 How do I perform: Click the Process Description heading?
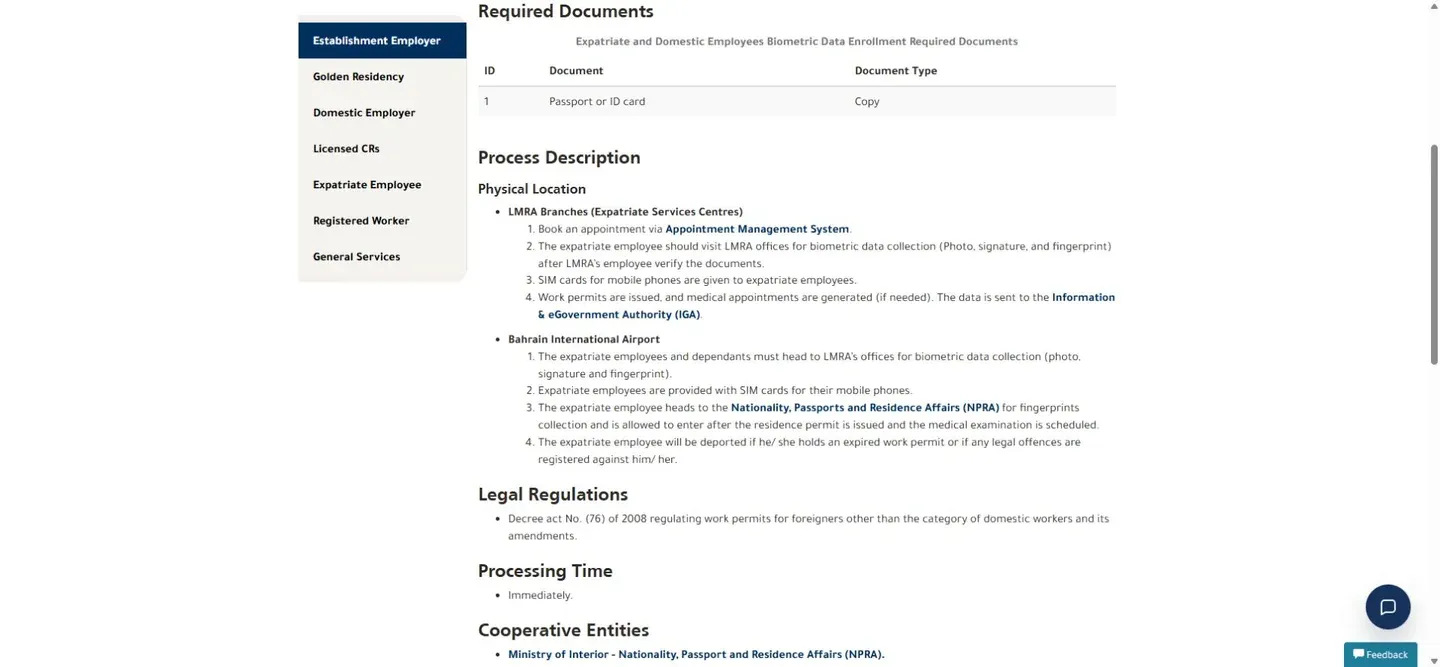click(x=559, y=158)
